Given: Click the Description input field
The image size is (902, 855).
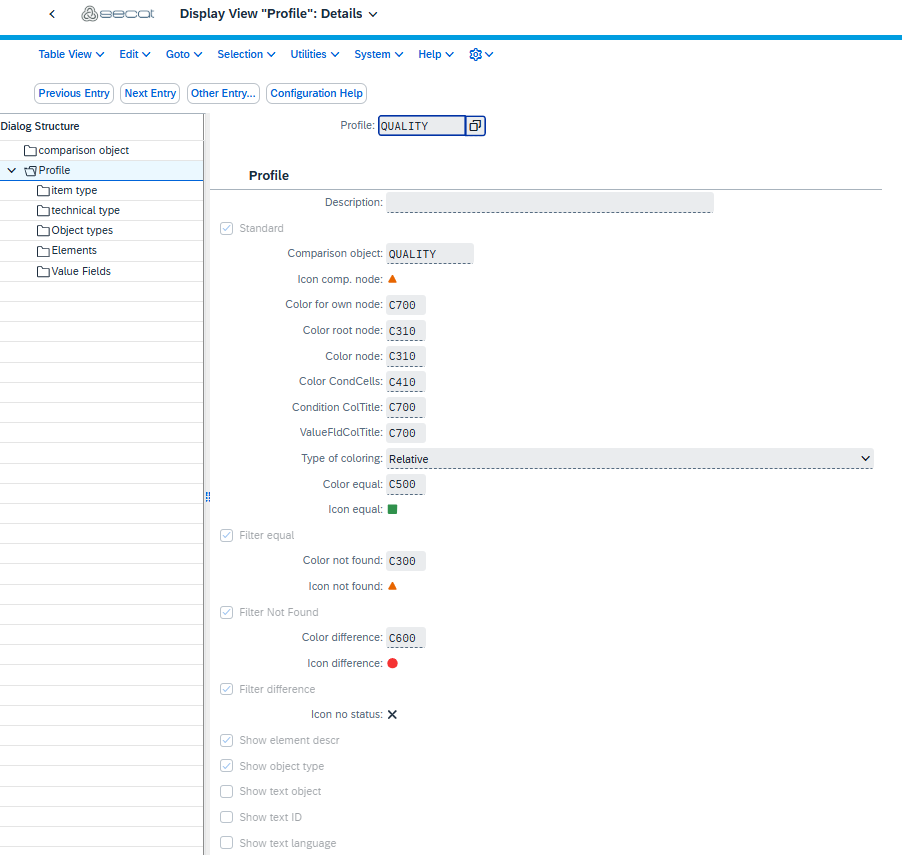Looking at the screenshot, I should tap(549, 203).
